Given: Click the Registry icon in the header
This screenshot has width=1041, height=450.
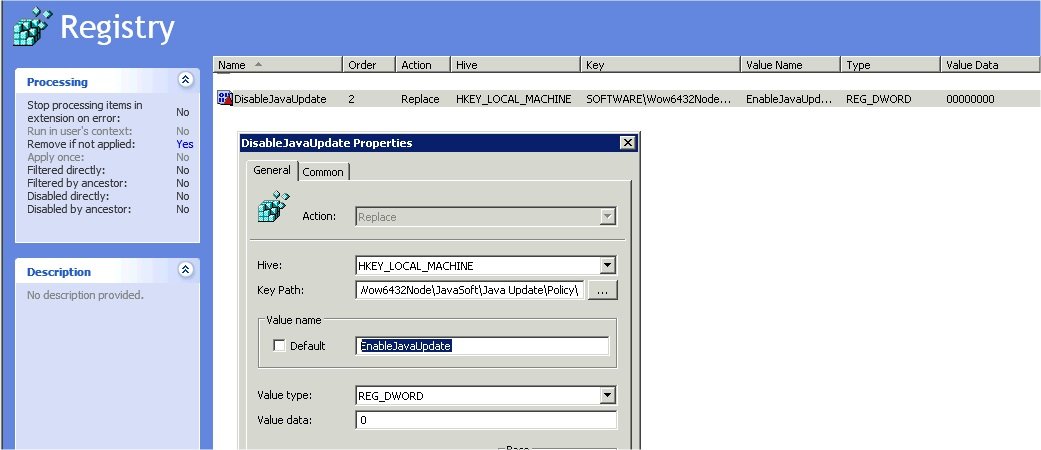Looking at the screenshot, I should tap(30, 26).
